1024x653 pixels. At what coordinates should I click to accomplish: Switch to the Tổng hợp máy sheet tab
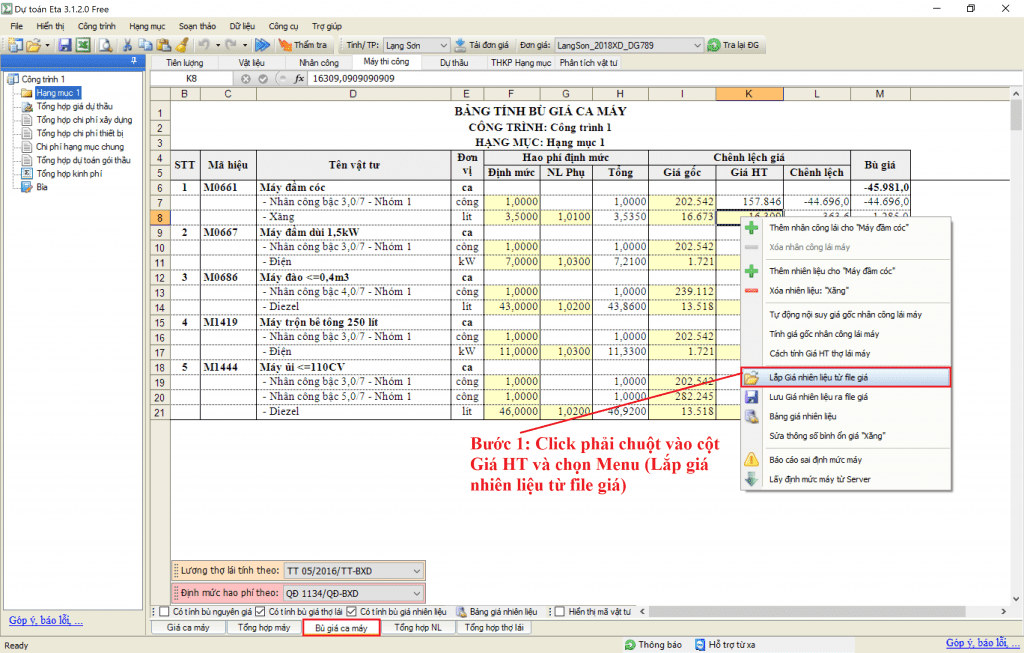pos(264,628)
